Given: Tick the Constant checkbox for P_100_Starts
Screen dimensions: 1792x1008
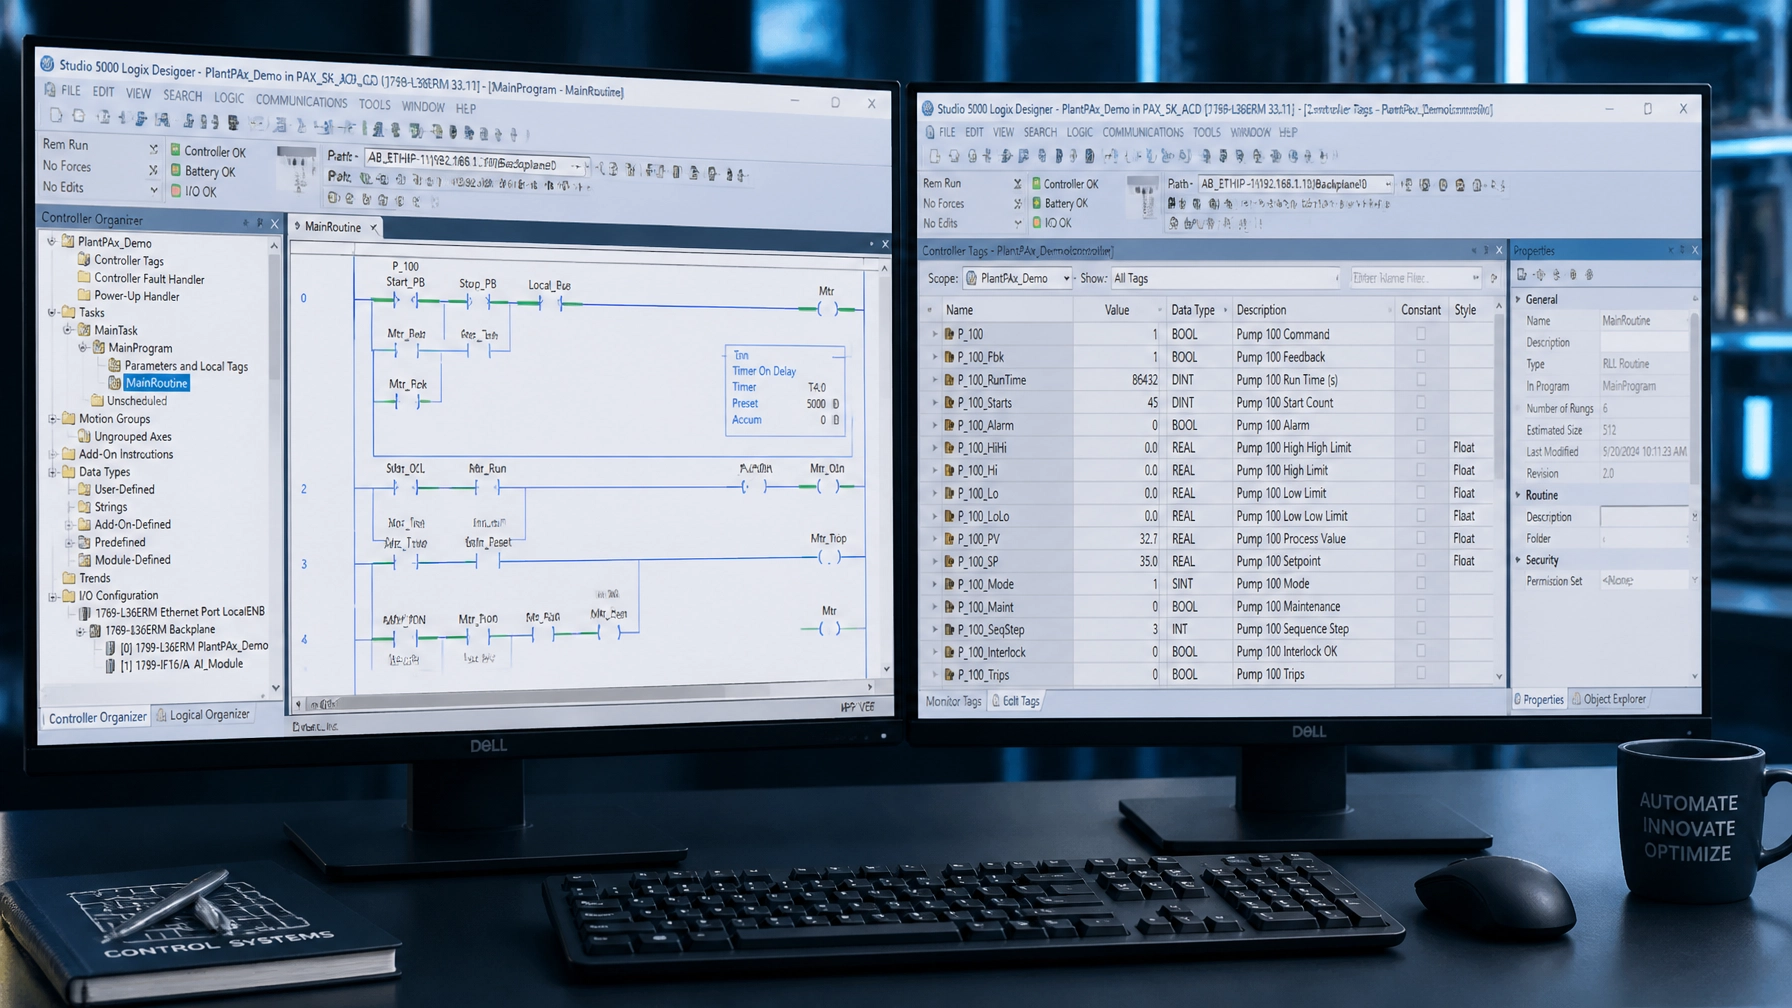Looking at the screenshot, I should pos(1421,403).
